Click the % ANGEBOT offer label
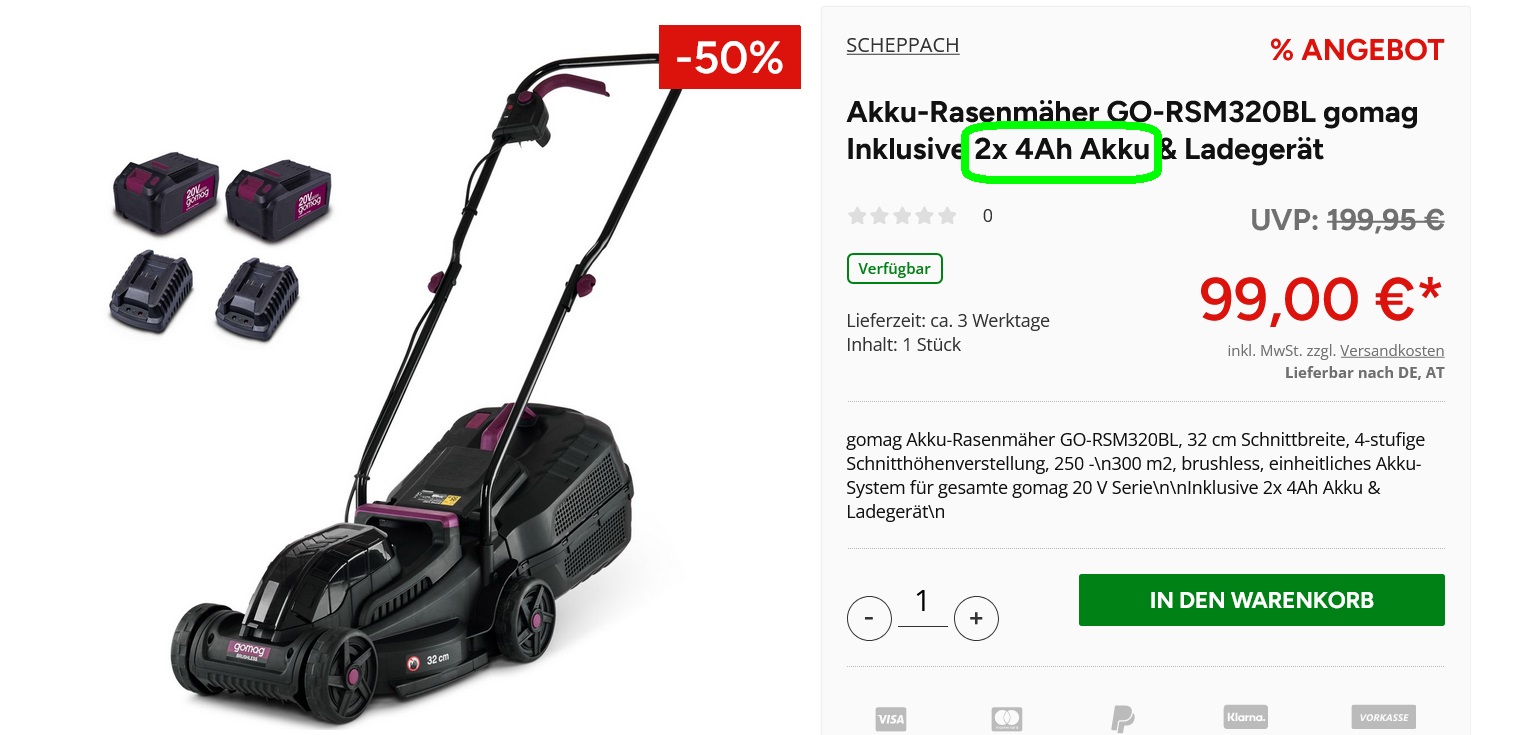The image size is (1528, 735). pos(1357,50)
